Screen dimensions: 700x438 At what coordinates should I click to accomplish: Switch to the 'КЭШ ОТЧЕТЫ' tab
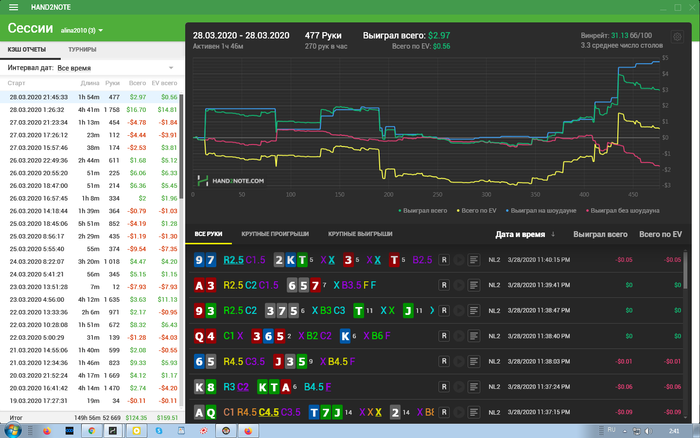27,50
